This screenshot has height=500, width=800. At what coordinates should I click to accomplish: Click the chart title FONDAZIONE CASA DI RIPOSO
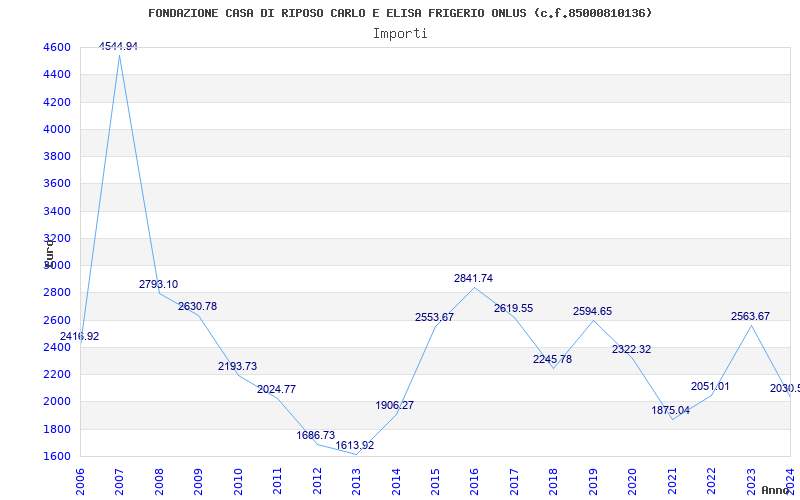[400, 13]
